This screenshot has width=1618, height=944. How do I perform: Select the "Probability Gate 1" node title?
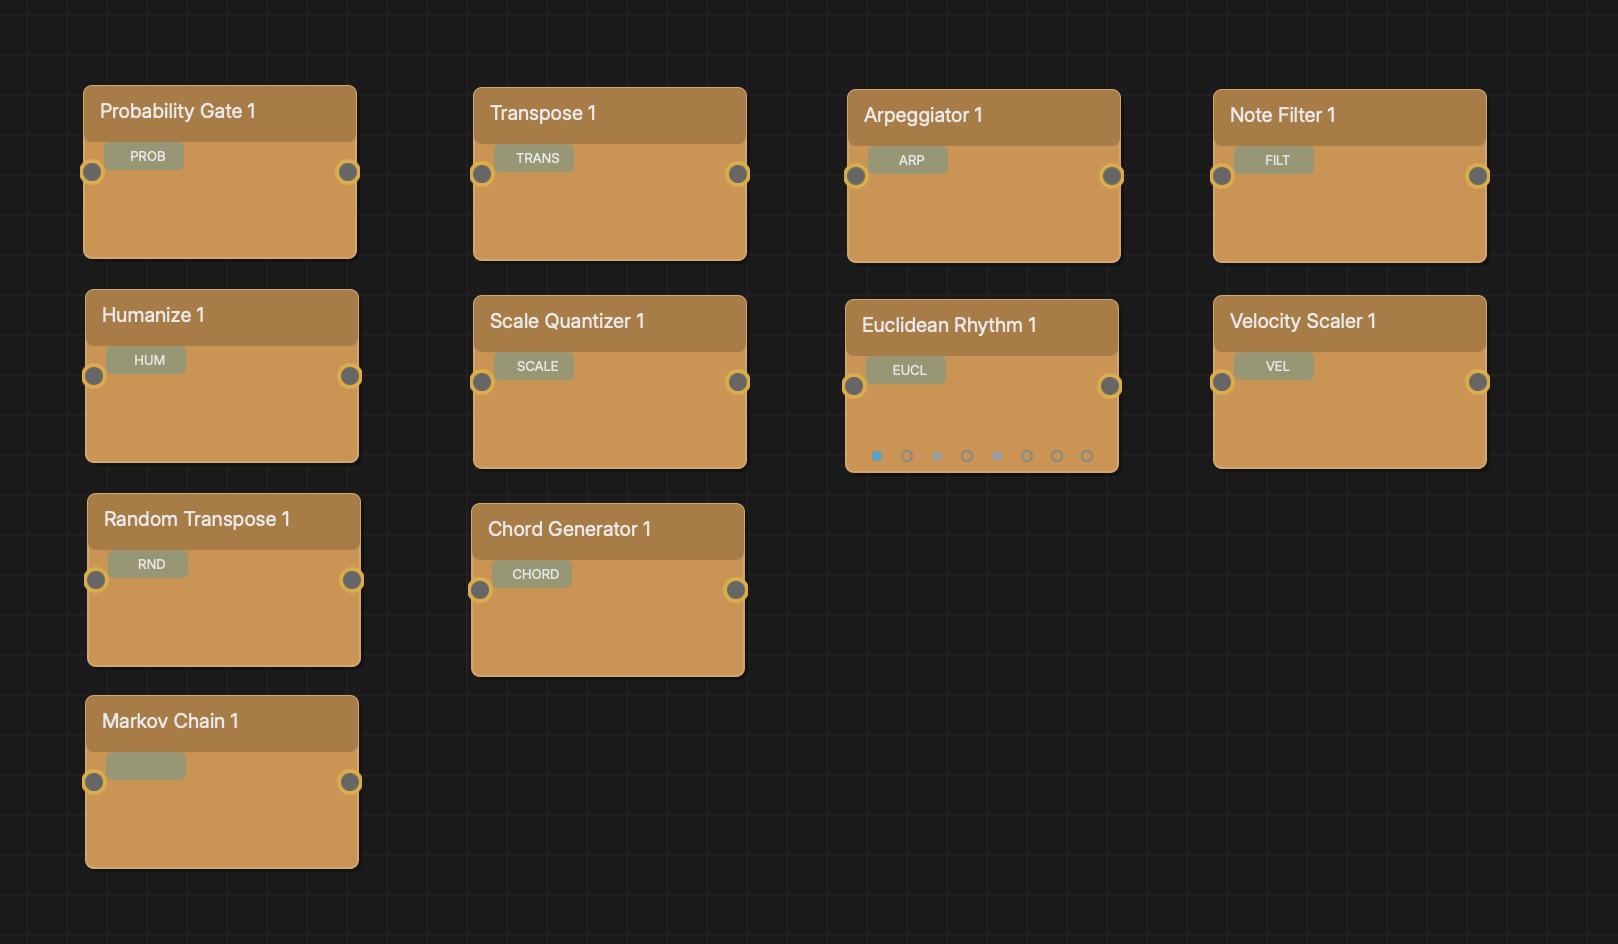(x=178, y=111)
